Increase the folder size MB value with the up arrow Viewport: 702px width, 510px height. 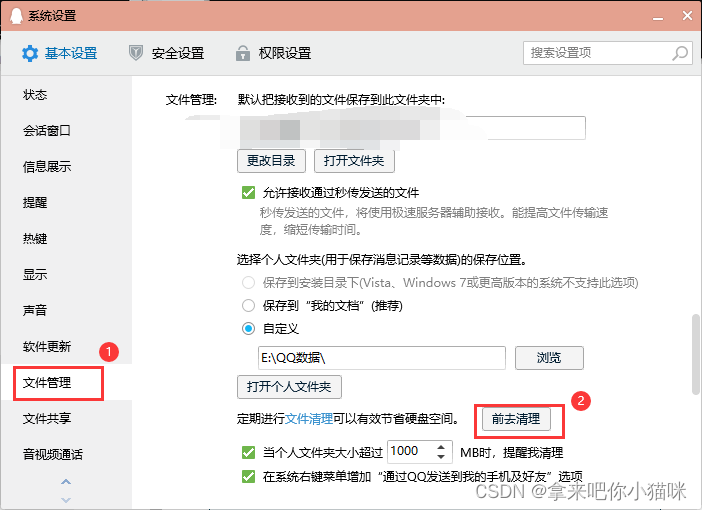tap(441, 447)
